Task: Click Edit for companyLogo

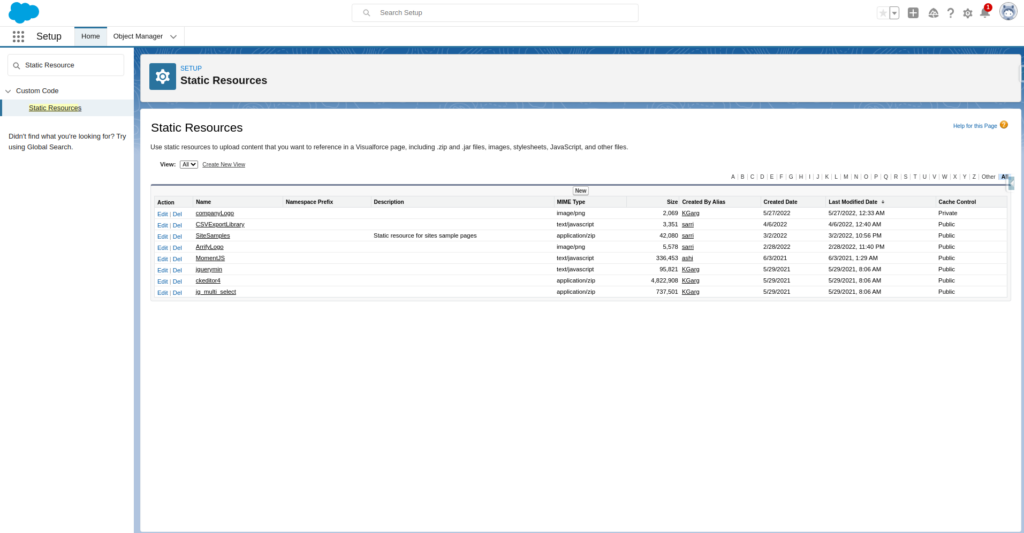Action: 162,214
